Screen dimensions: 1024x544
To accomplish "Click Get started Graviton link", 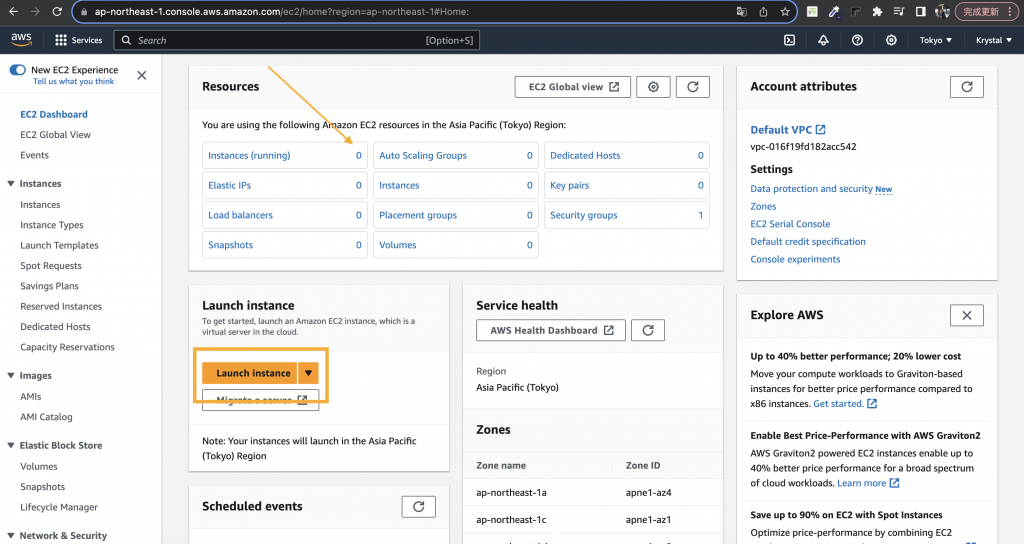I will (x=844, y=404).
